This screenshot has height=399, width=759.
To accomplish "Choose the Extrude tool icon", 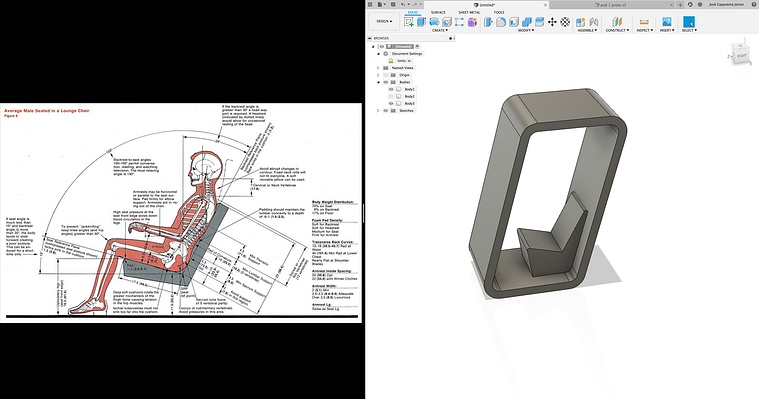I will coord(422,22).
